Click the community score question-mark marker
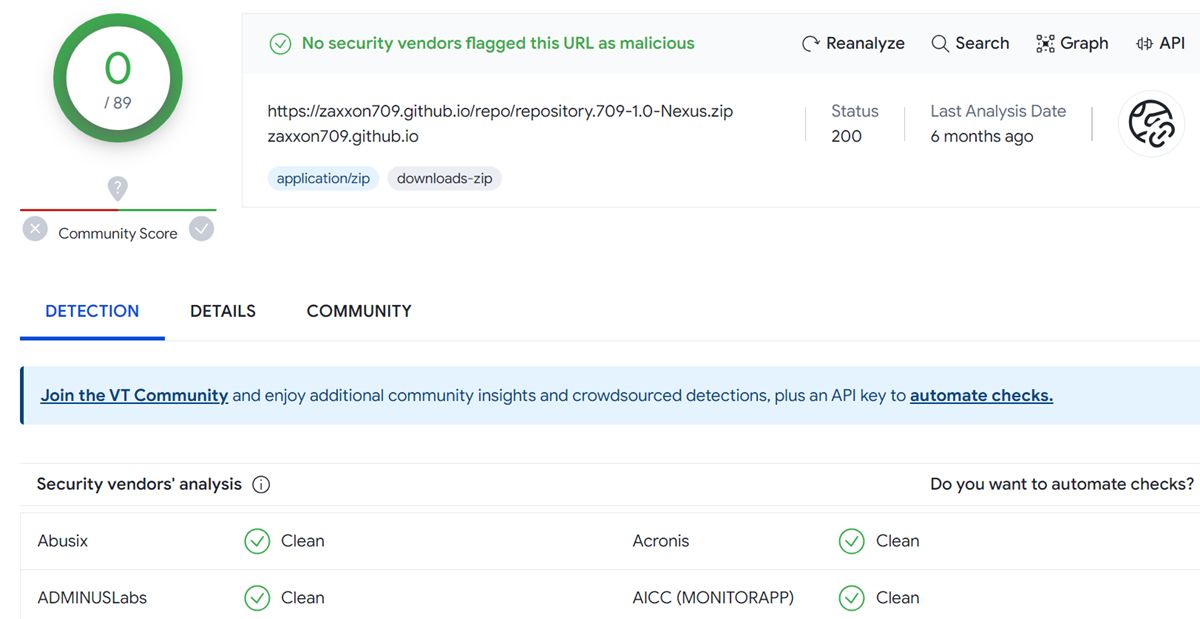The image size is (1200, 619). (x=118, y=188)
